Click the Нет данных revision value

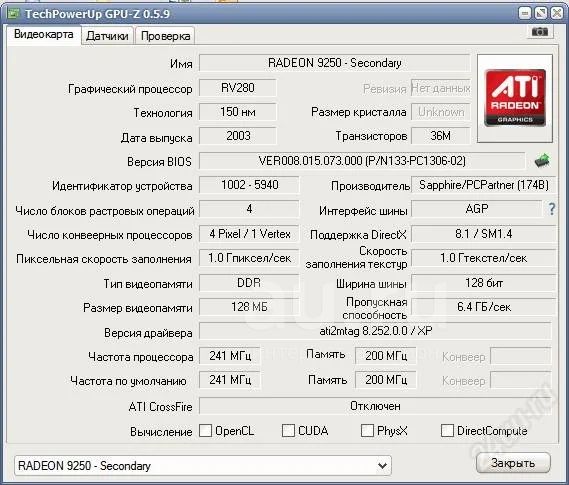click(441, 88)
